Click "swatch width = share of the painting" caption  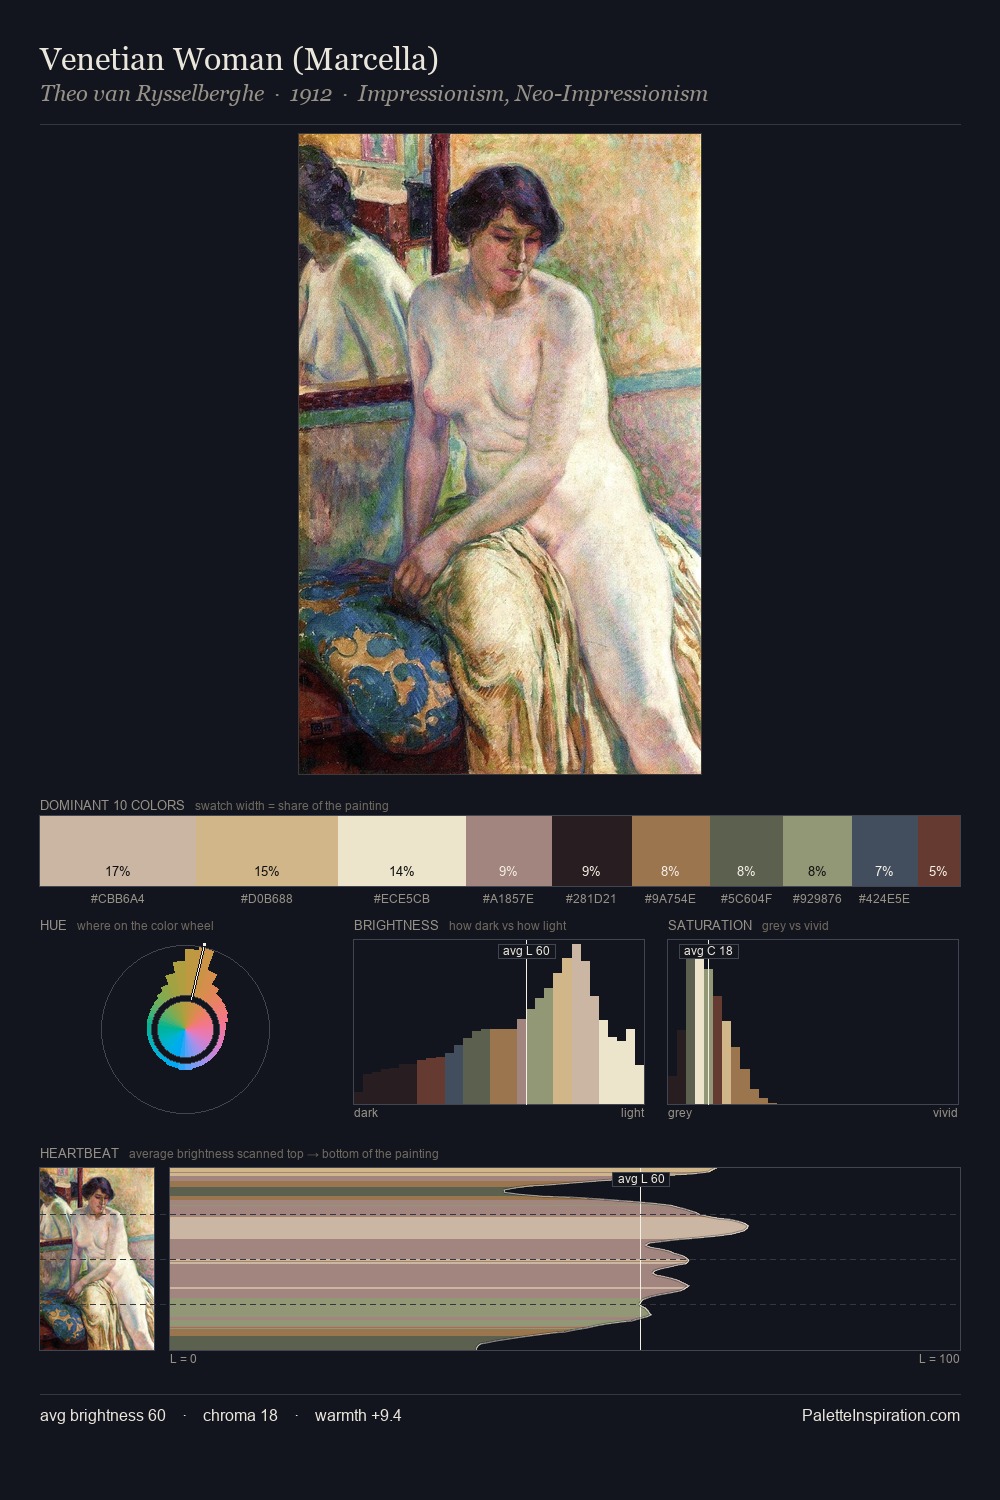tap(291, 806)
